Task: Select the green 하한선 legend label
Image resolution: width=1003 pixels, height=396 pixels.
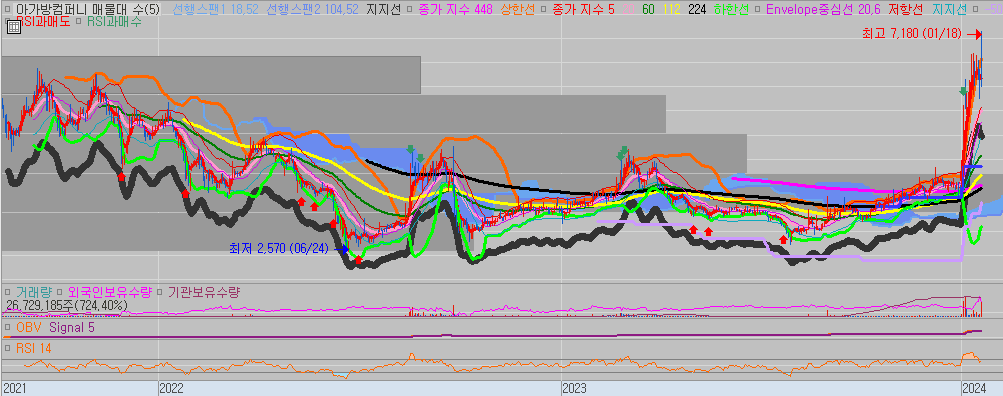Action: [x=731, y=10]
